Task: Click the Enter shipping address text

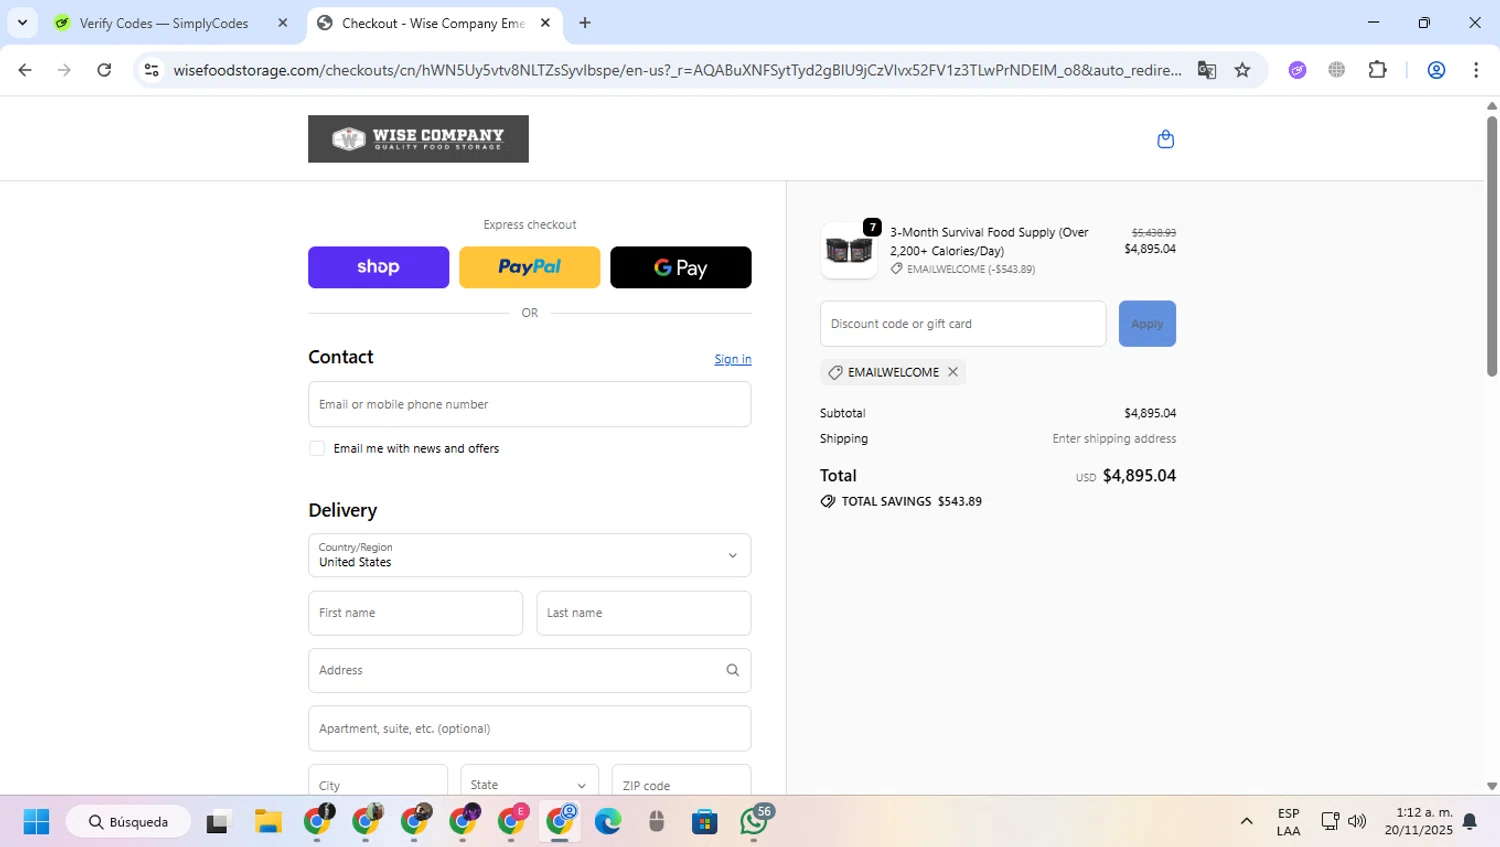Action: [x=1114, y=439]
